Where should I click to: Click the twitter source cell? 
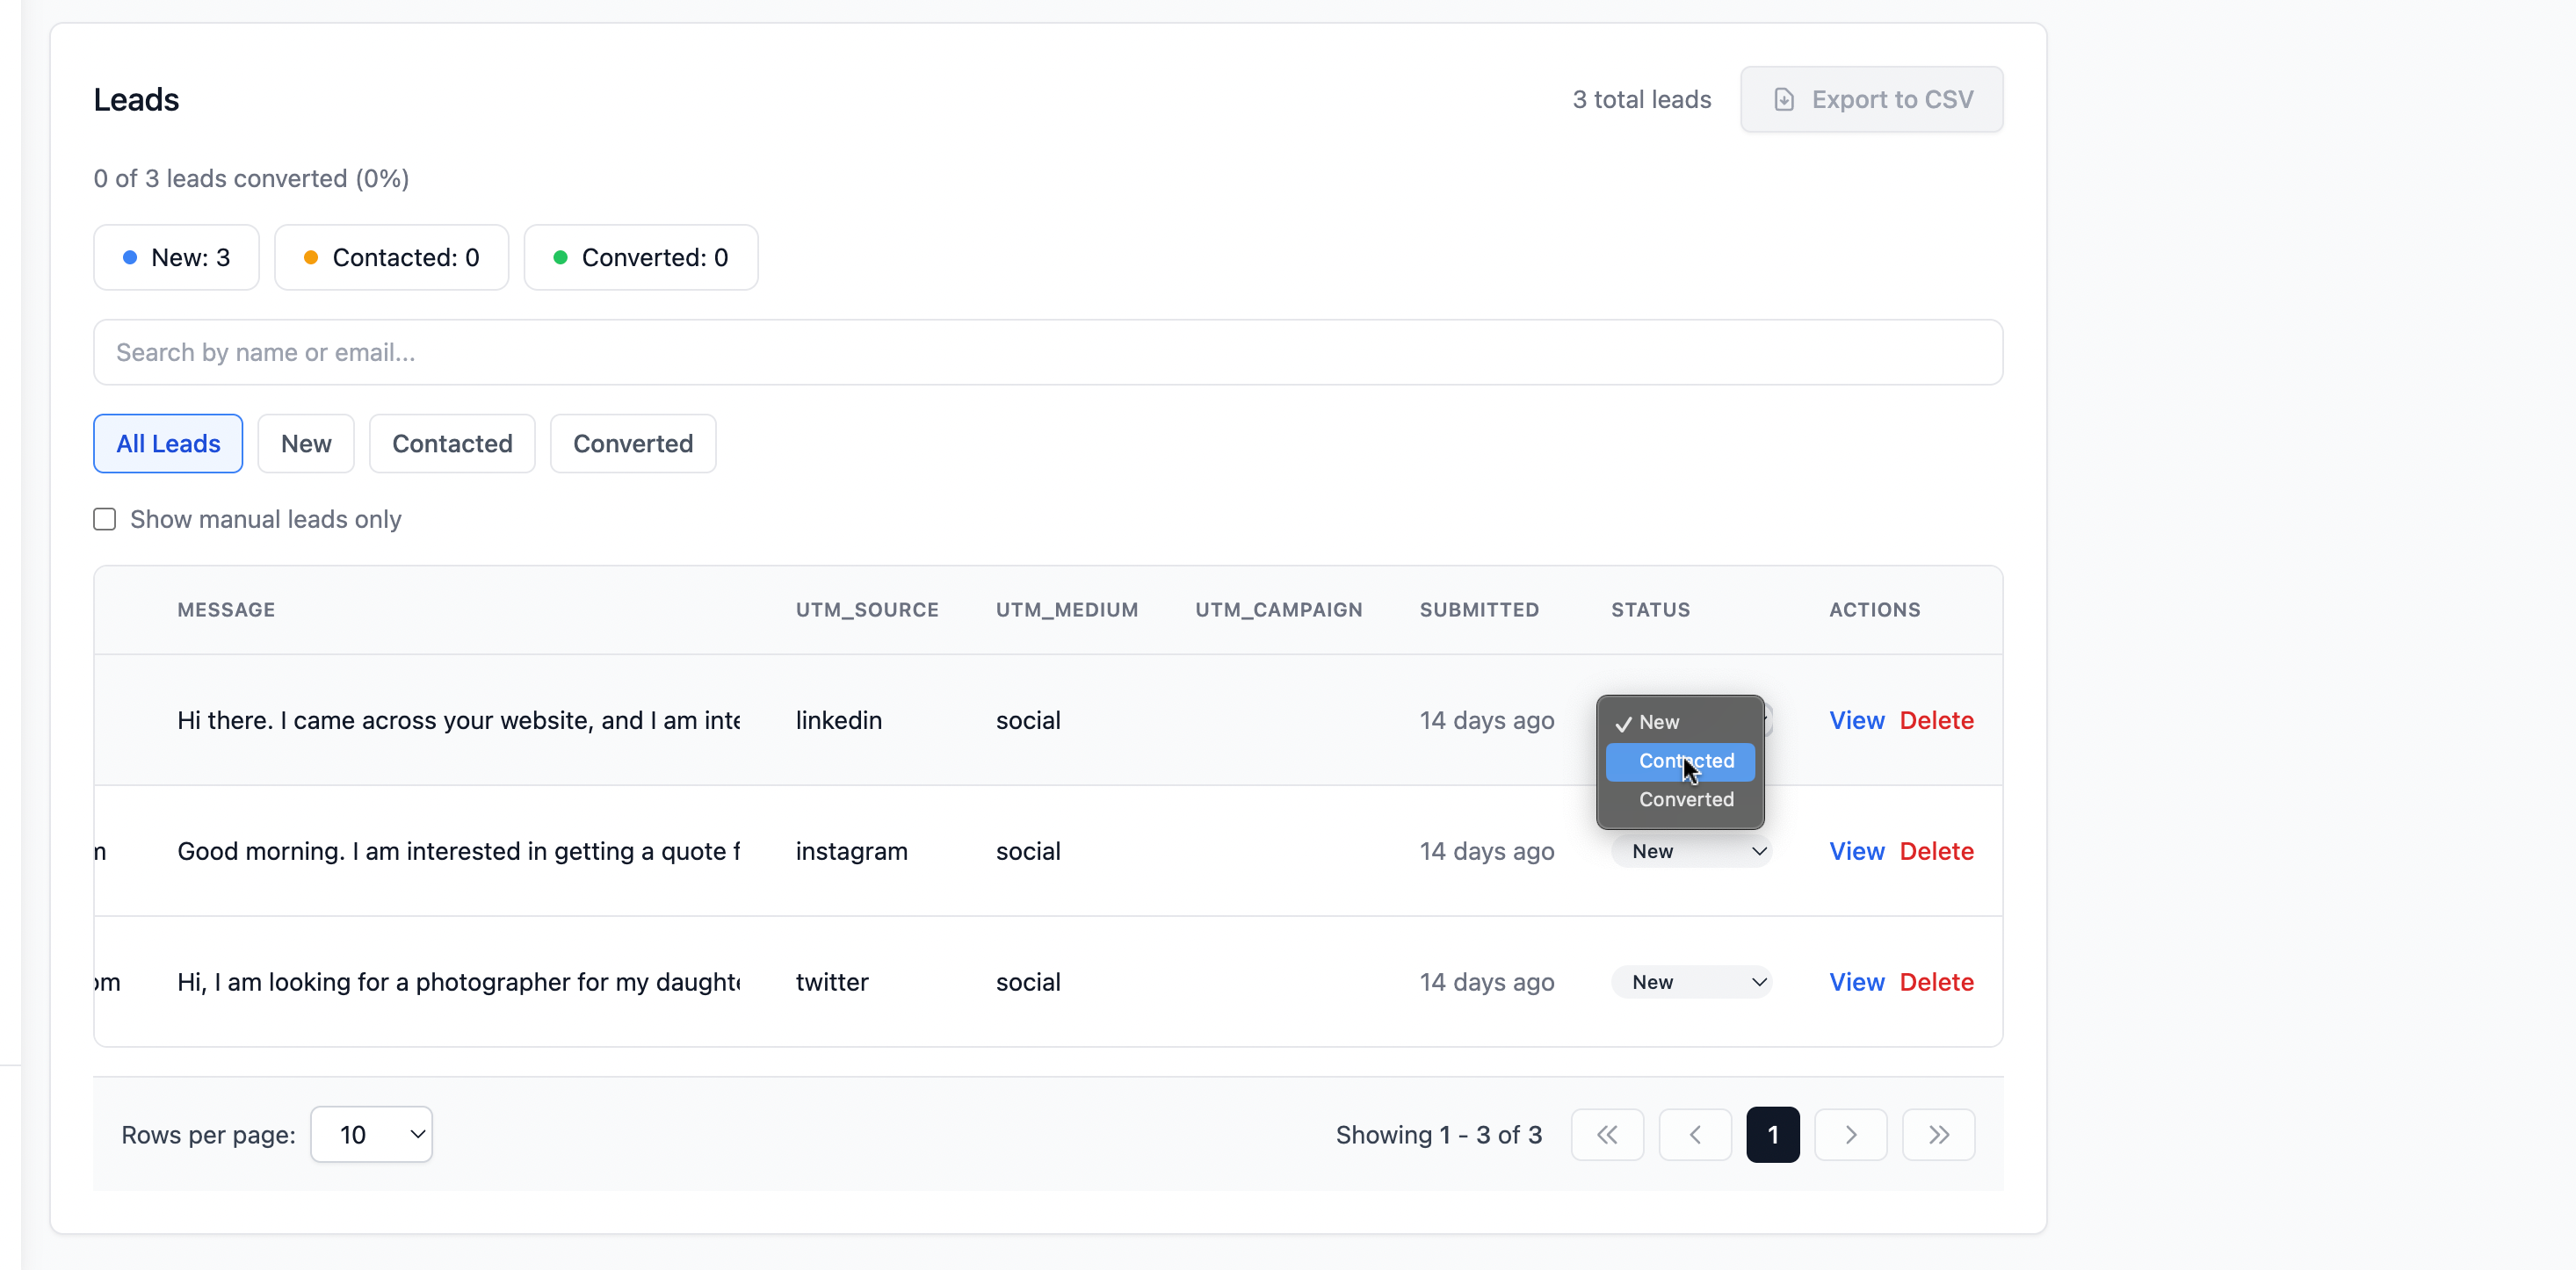(x=832, y=982)
